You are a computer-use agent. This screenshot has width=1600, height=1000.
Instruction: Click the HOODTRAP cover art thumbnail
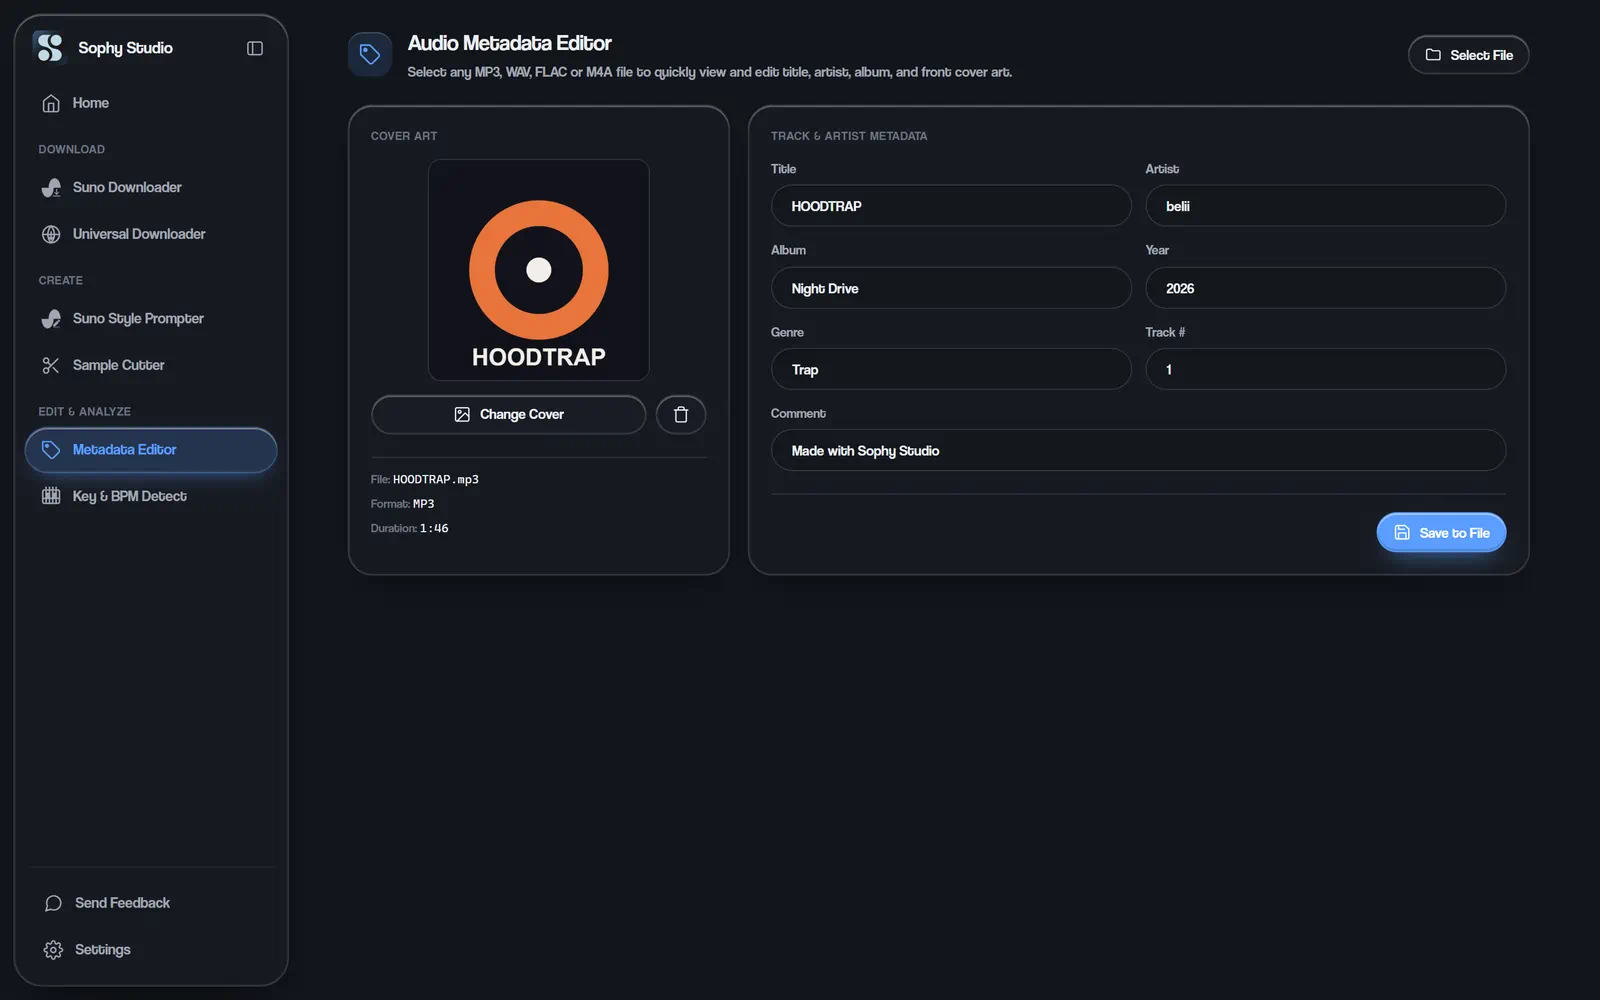pyautogui.click(x=539, y=270)
